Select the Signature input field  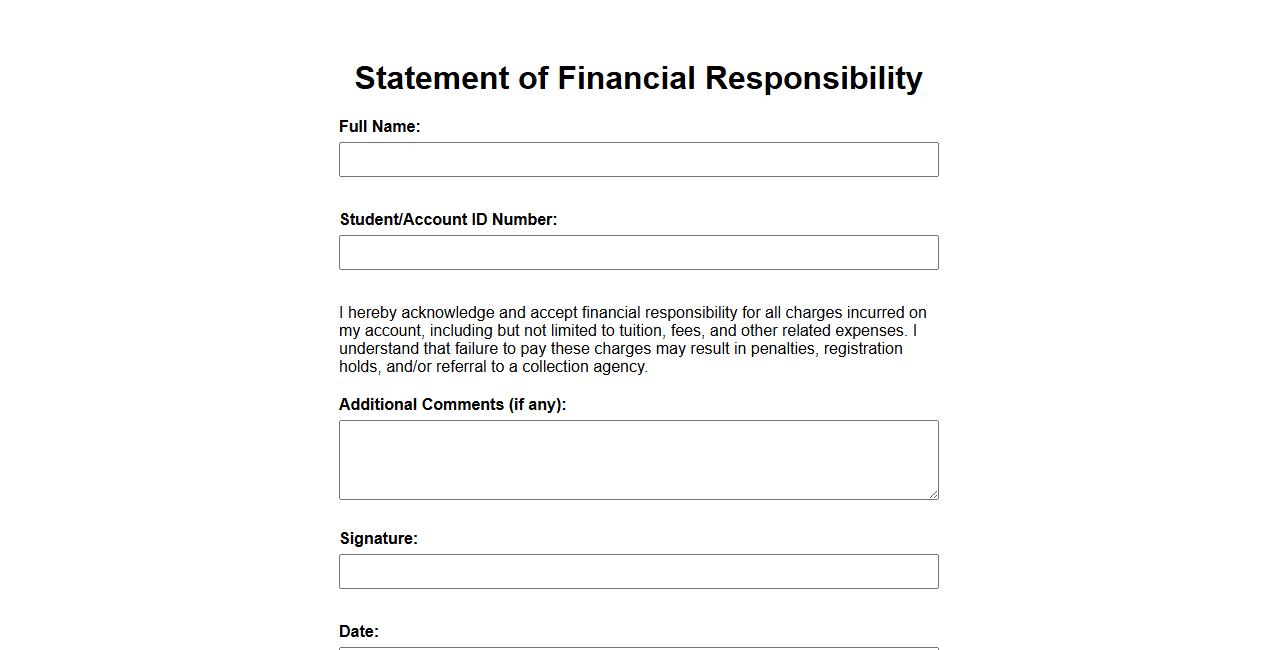pyautogui.click(x=638, y=572)
